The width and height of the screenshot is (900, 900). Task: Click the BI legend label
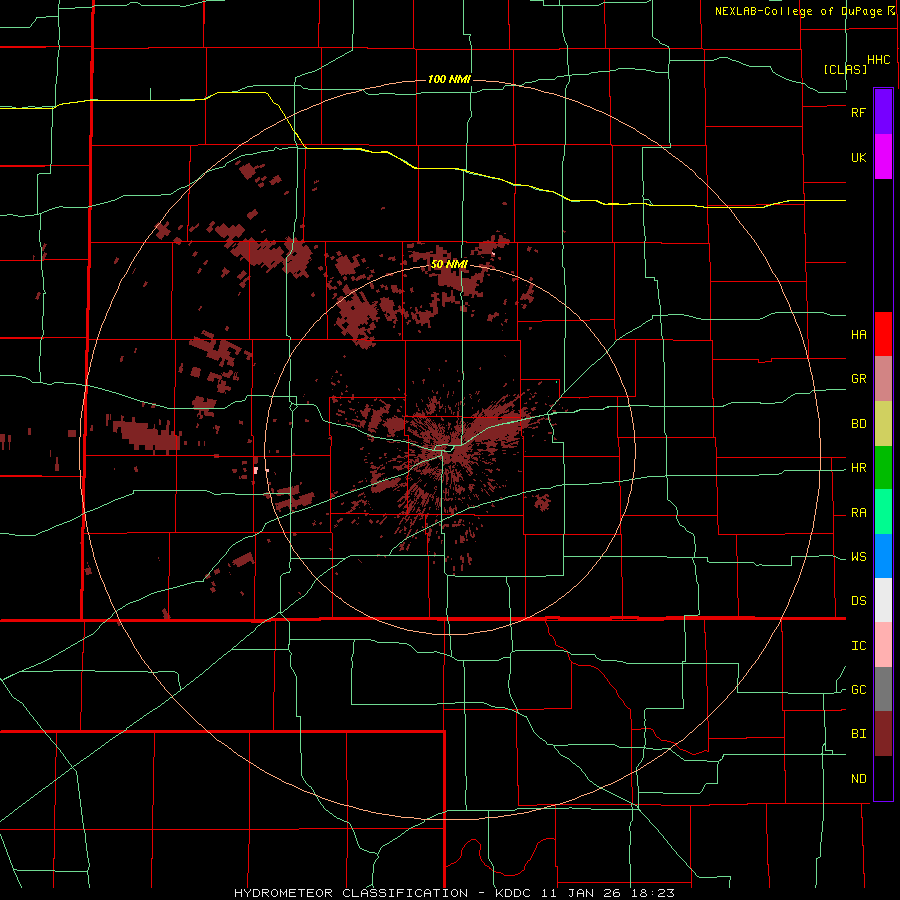pos(858,734)
